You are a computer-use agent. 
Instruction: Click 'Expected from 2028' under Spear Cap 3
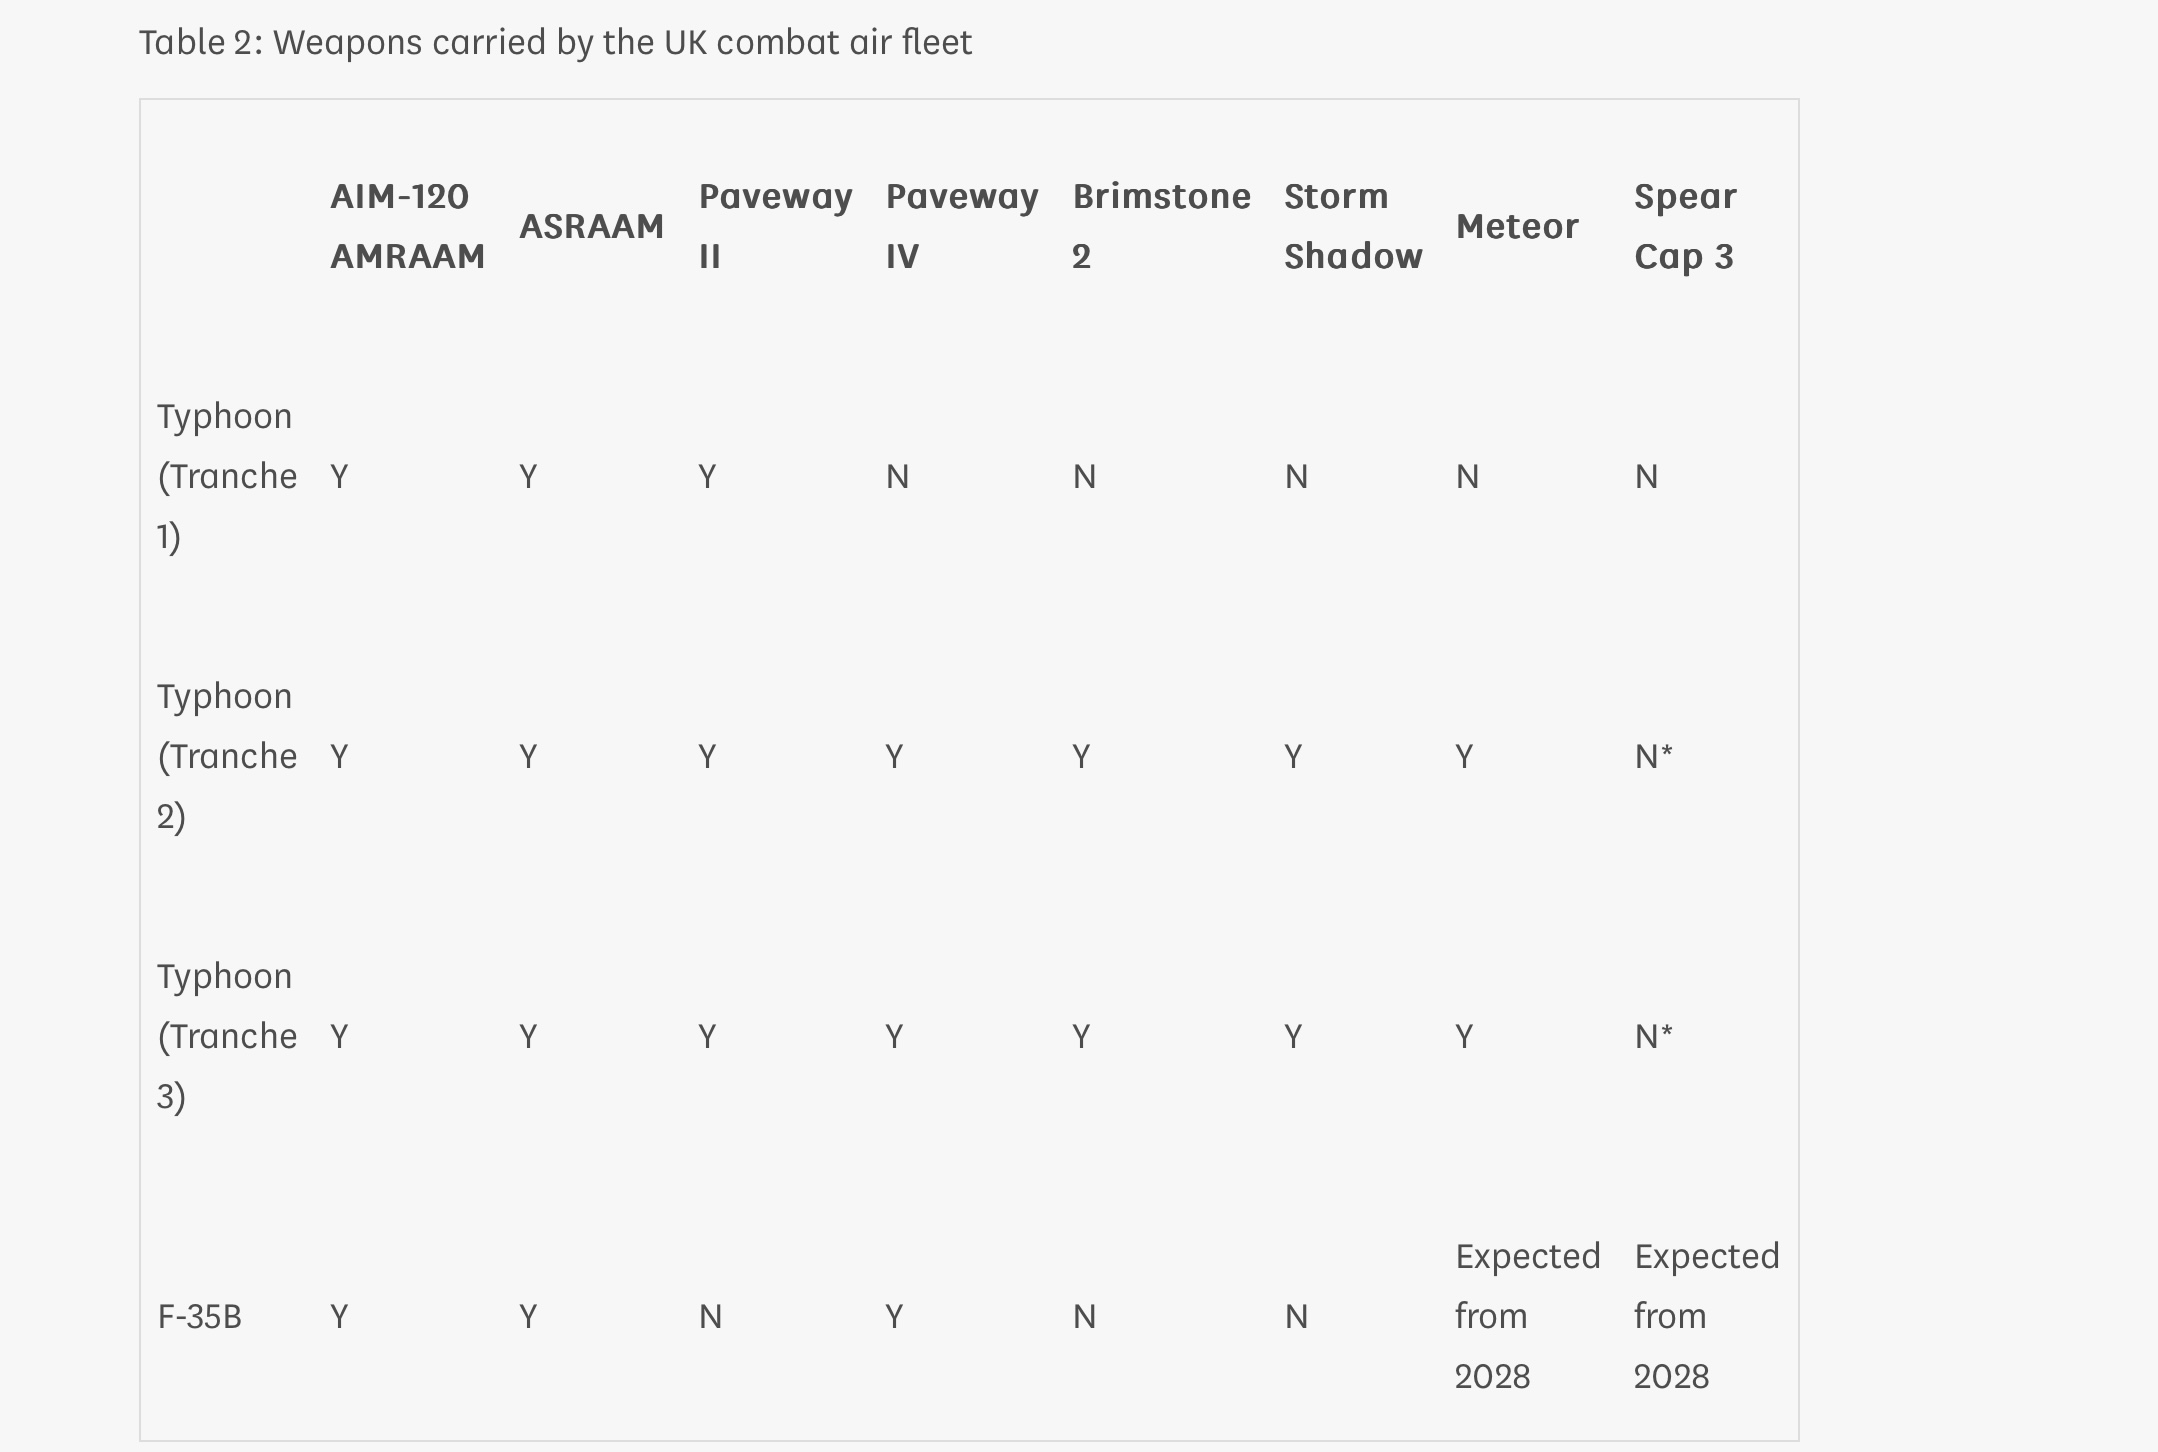point(1706,1316)
